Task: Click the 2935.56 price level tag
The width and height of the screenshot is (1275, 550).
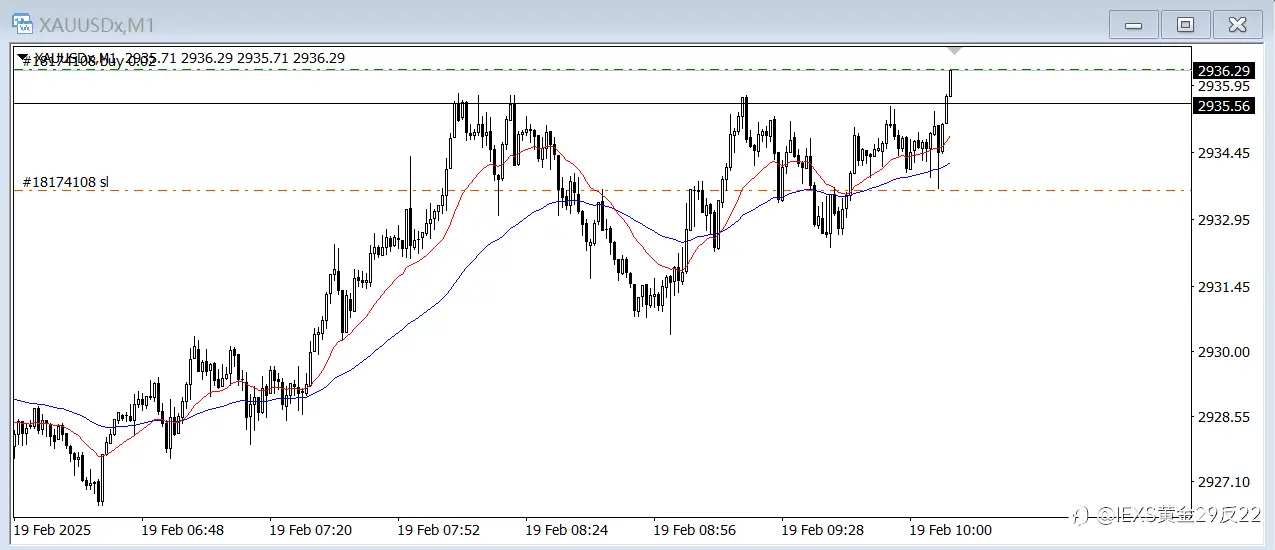Action: click(1224, 105)
